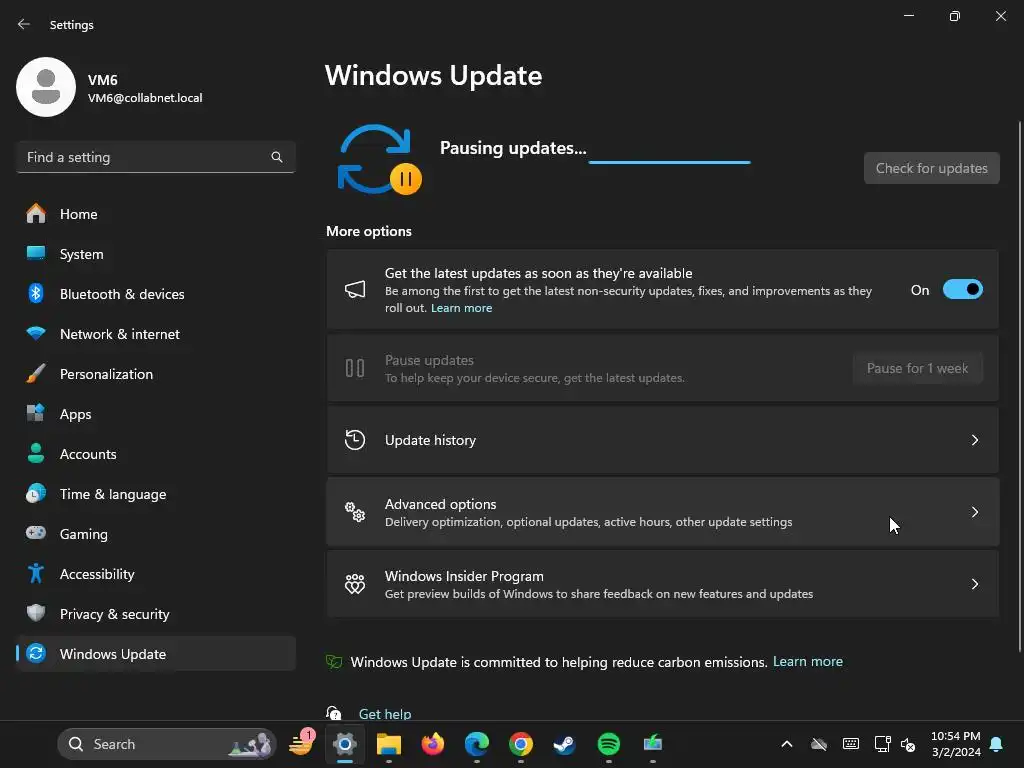Click the Gaming controller icon

coord(36,533)
